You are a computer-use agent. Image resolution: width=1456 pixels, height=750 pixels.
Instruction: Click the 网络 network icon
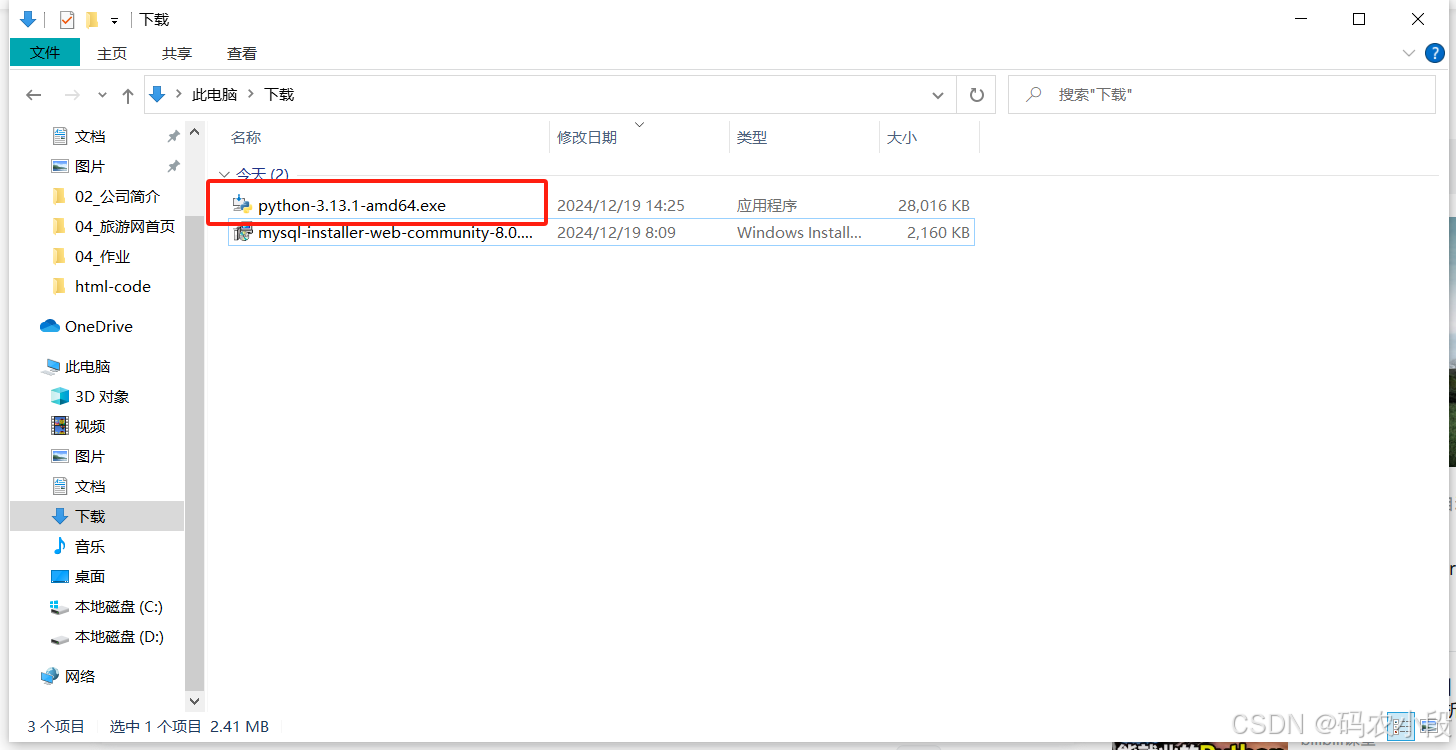[49, 676]
